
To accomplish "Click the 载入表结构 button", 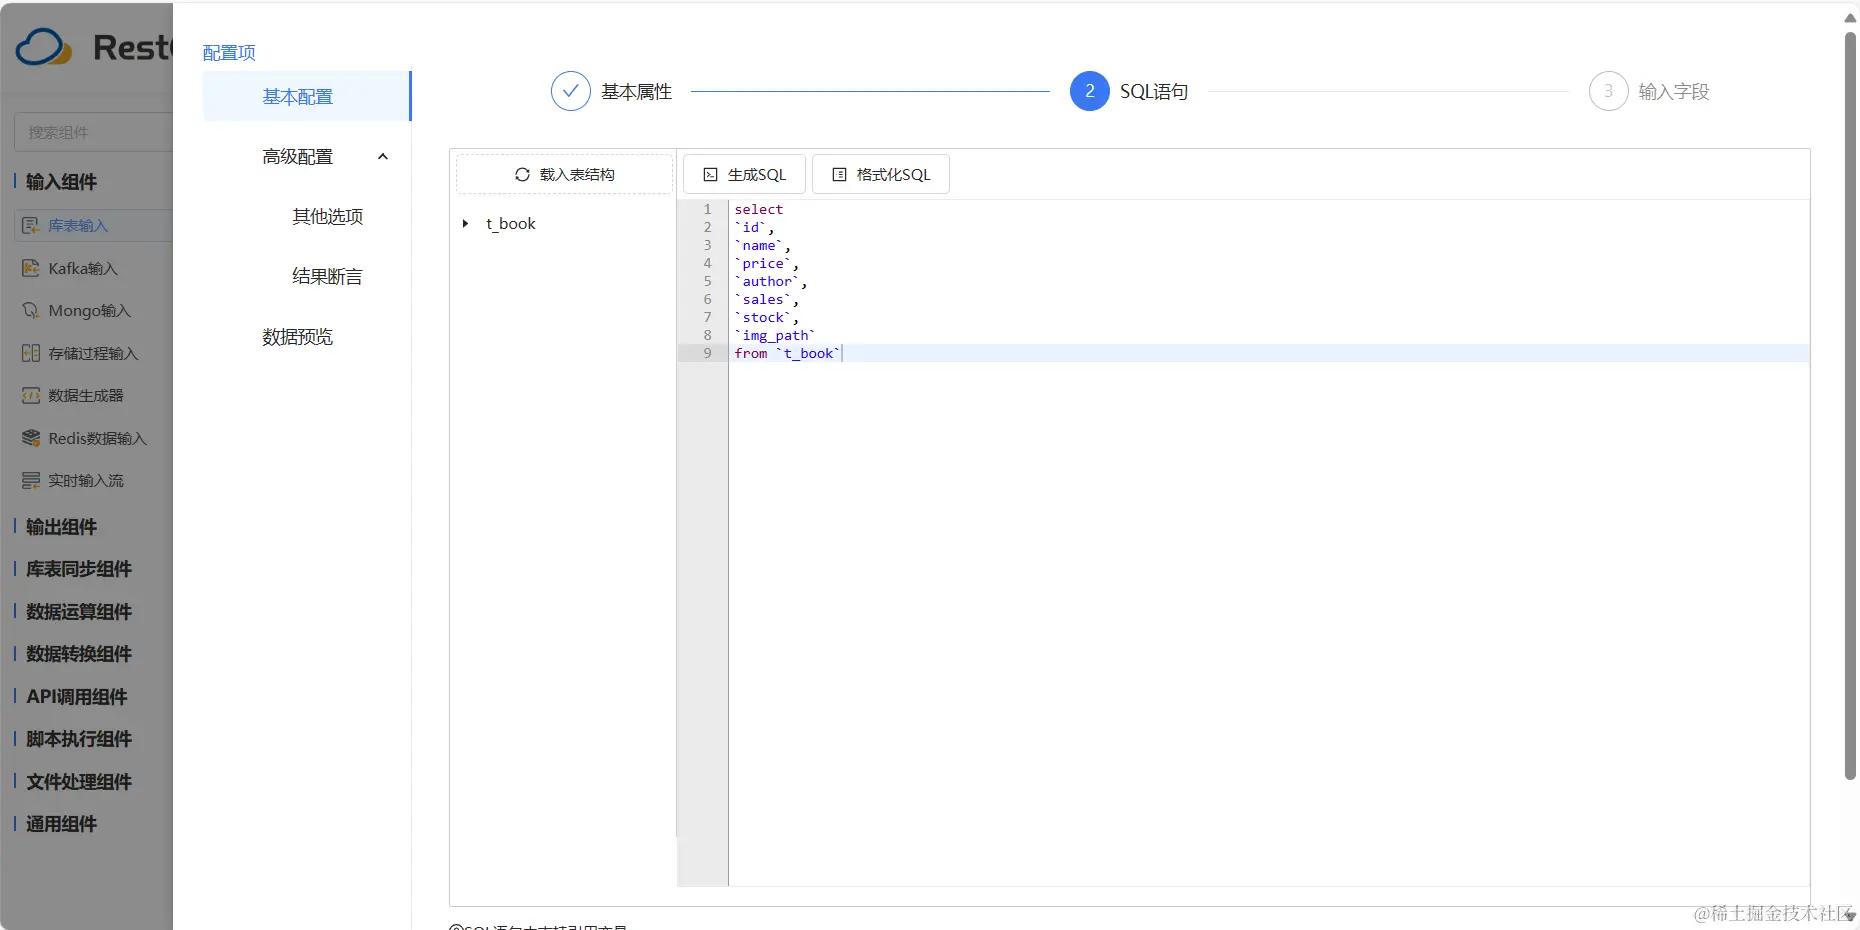I will point(564,174).
